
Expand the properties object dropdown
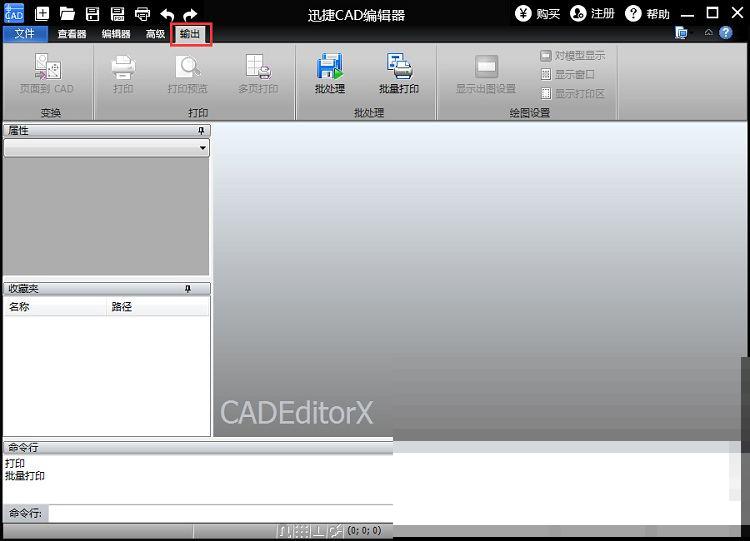pyautogui.click(x=203, y=148)
